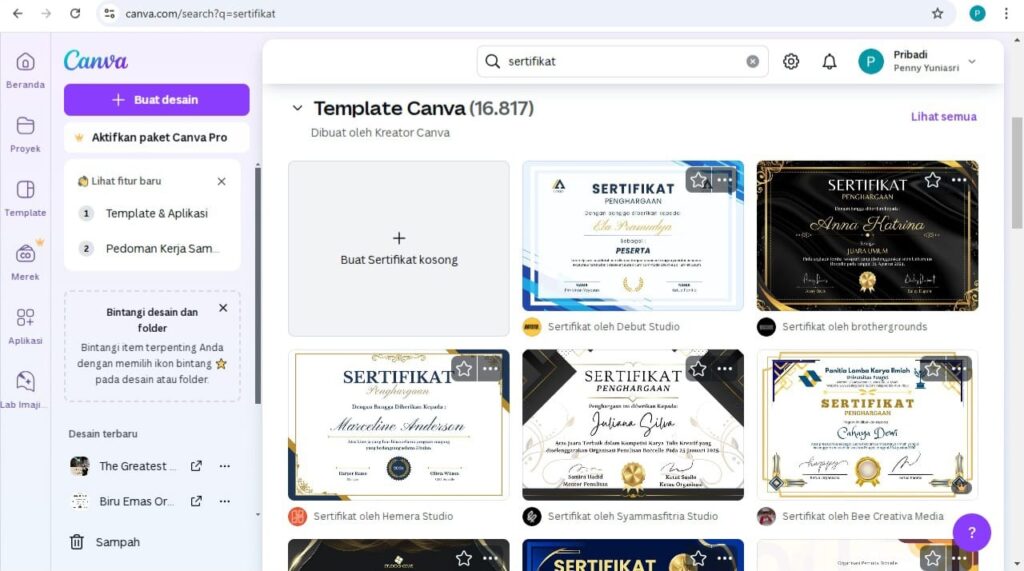
Task: Go back with browser back arrow
Action: [18, 13]
